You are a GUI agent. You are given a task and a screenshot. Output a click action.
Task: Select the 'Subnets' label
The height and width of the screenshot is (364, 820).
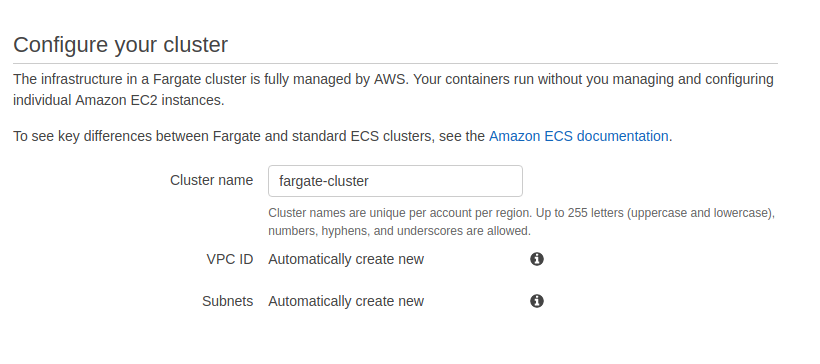point(227,301)
